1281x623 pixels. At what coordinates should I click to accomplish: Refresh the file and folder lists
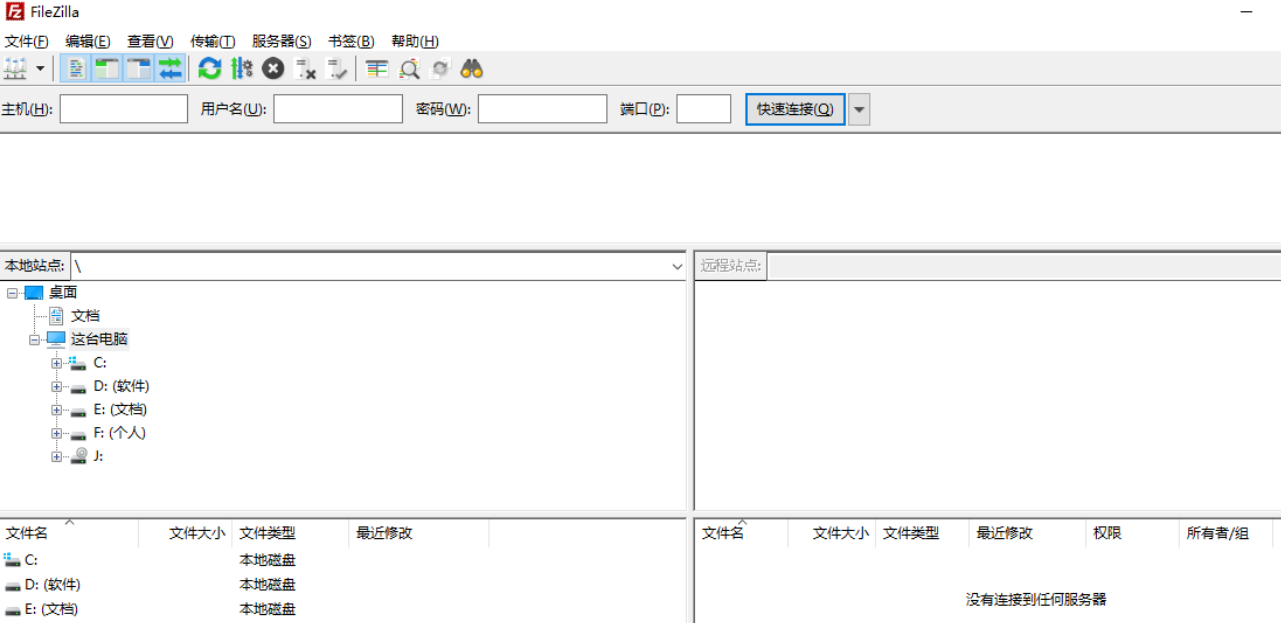pyautogui.click(x=209, y=68)
